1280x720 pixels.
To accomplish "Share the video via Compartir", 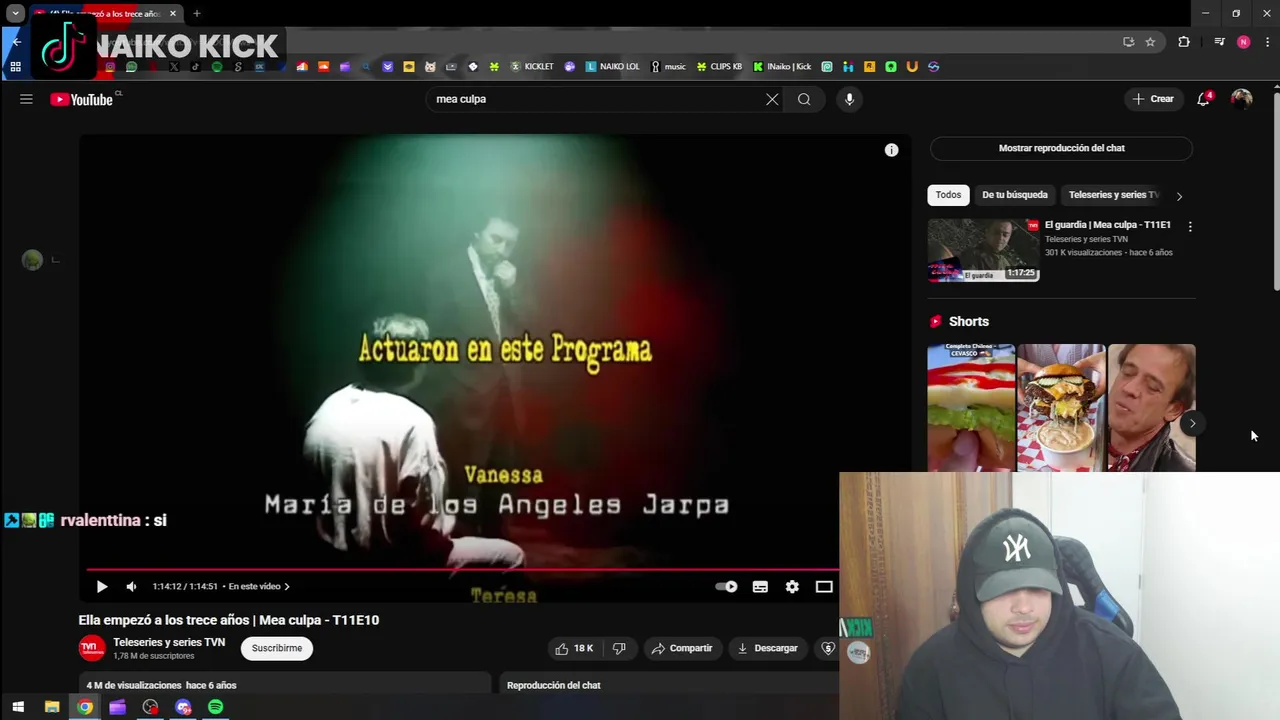I will pos(682,648).
